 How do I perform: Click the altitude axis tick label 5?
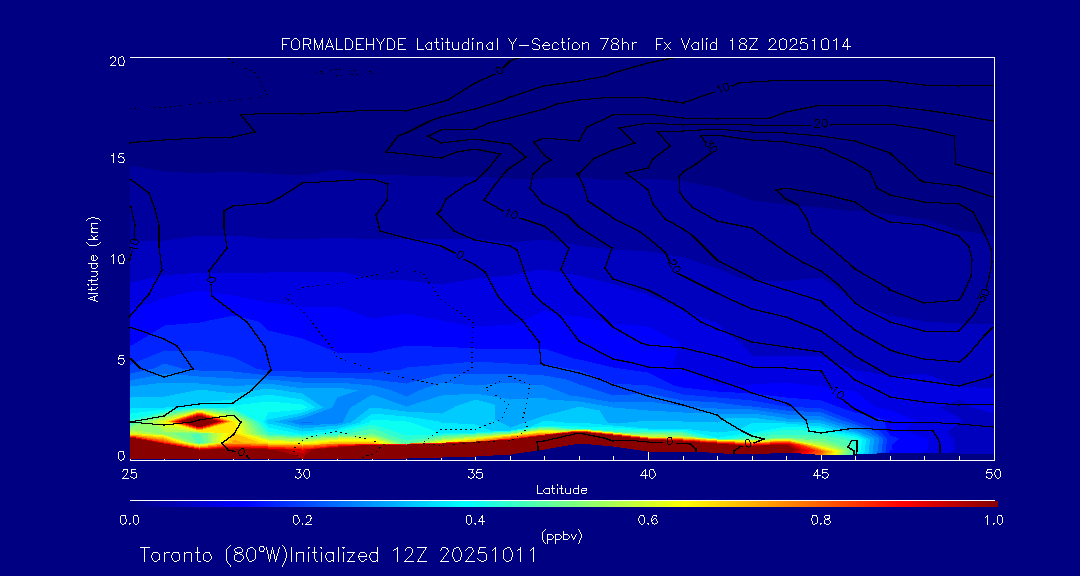tap(120, 360)
